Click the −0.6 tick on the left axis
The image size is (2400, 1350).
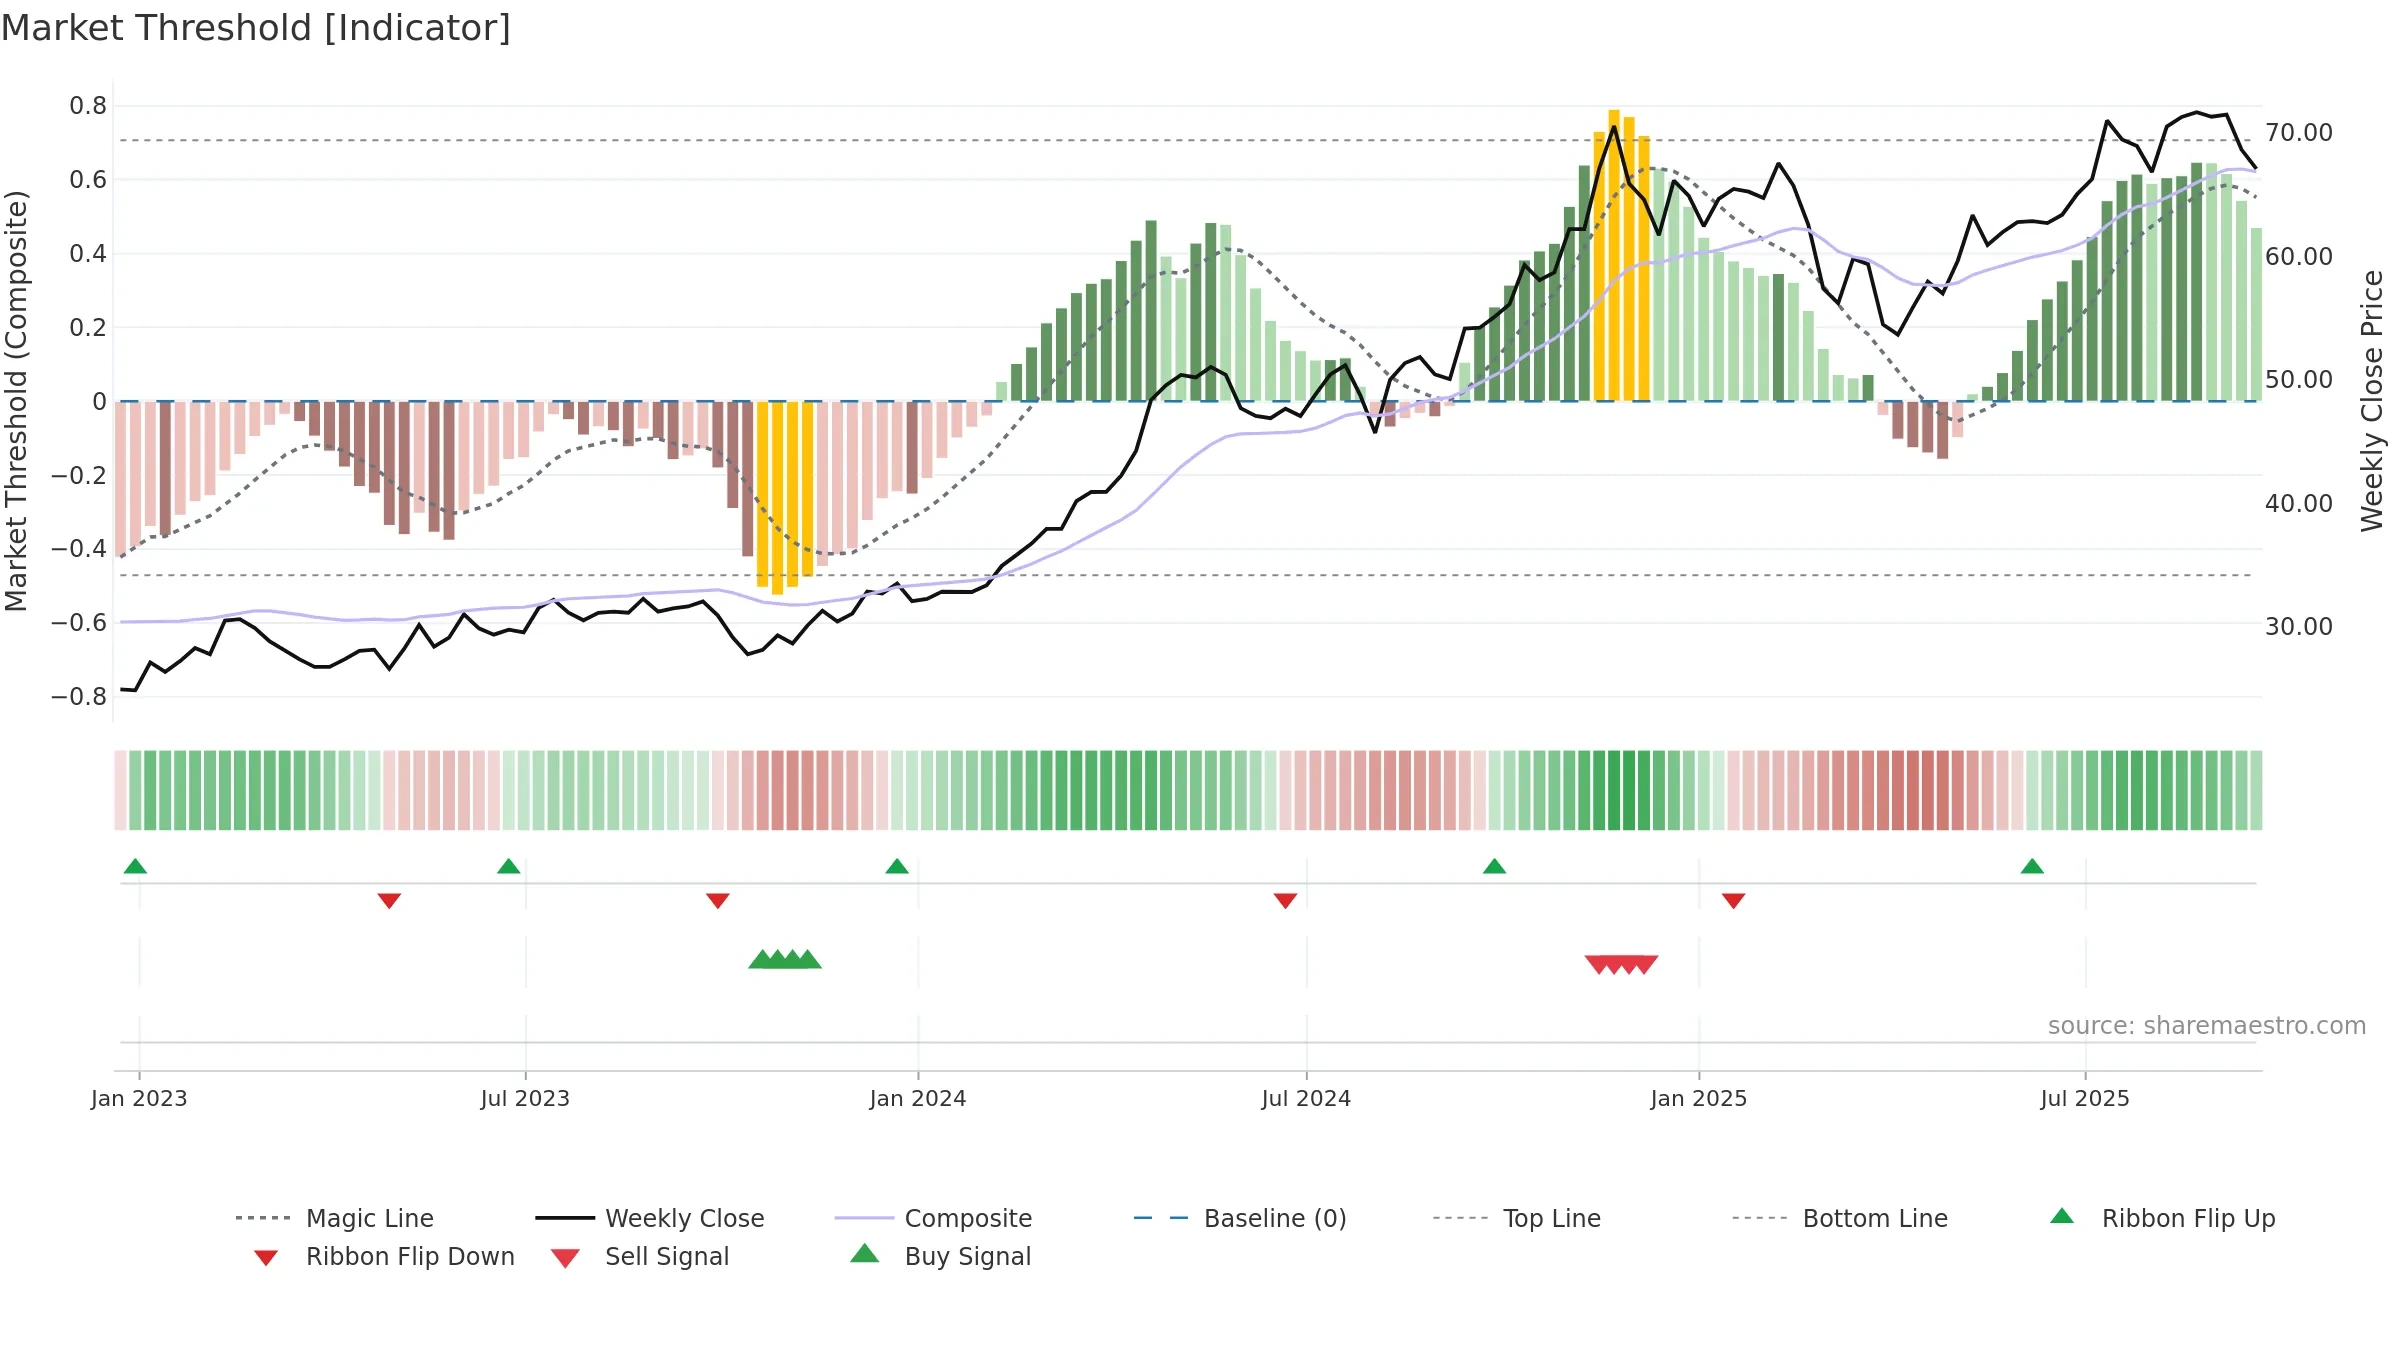[x=79, y=622]
